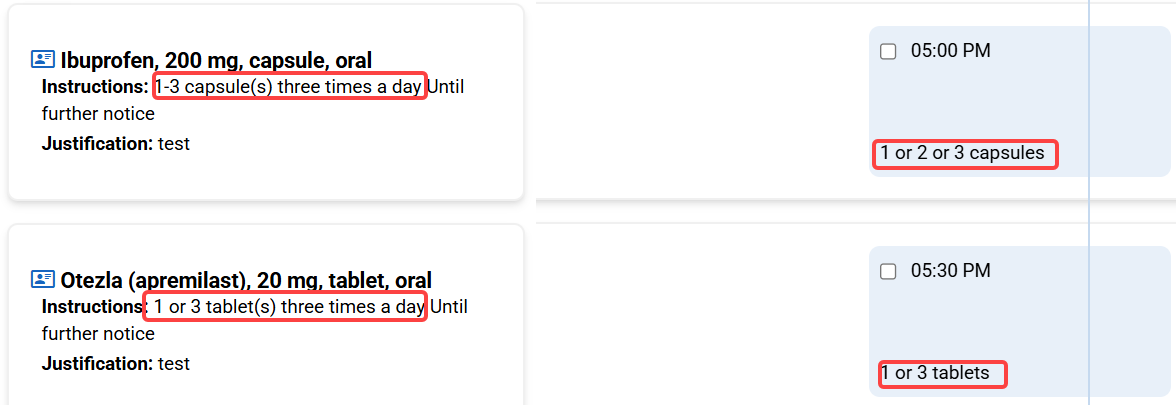Click the Ibuprofen Instructions label
Viewport: 1176px width, 405px height.
[x=95, y=87]
